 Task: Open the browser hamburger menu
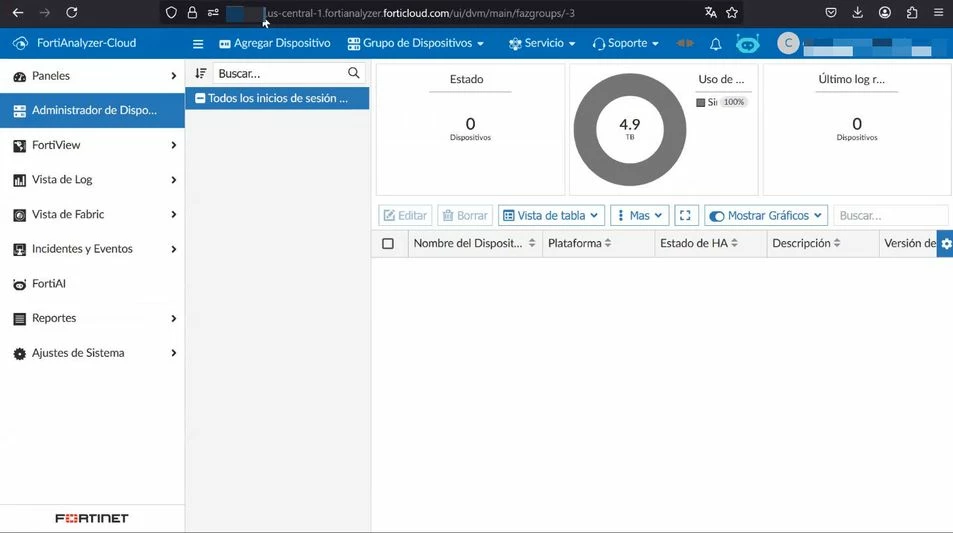point(938,12)
